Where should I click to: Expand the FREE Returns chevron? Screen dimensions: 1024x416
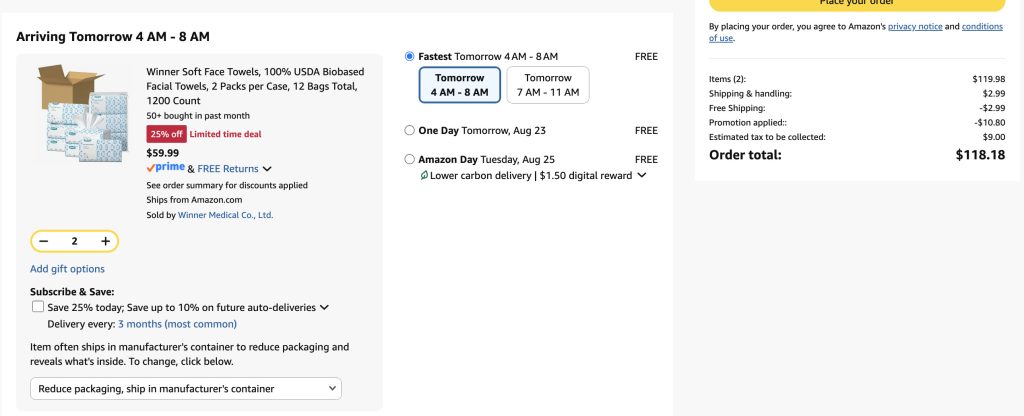(266, 169)
